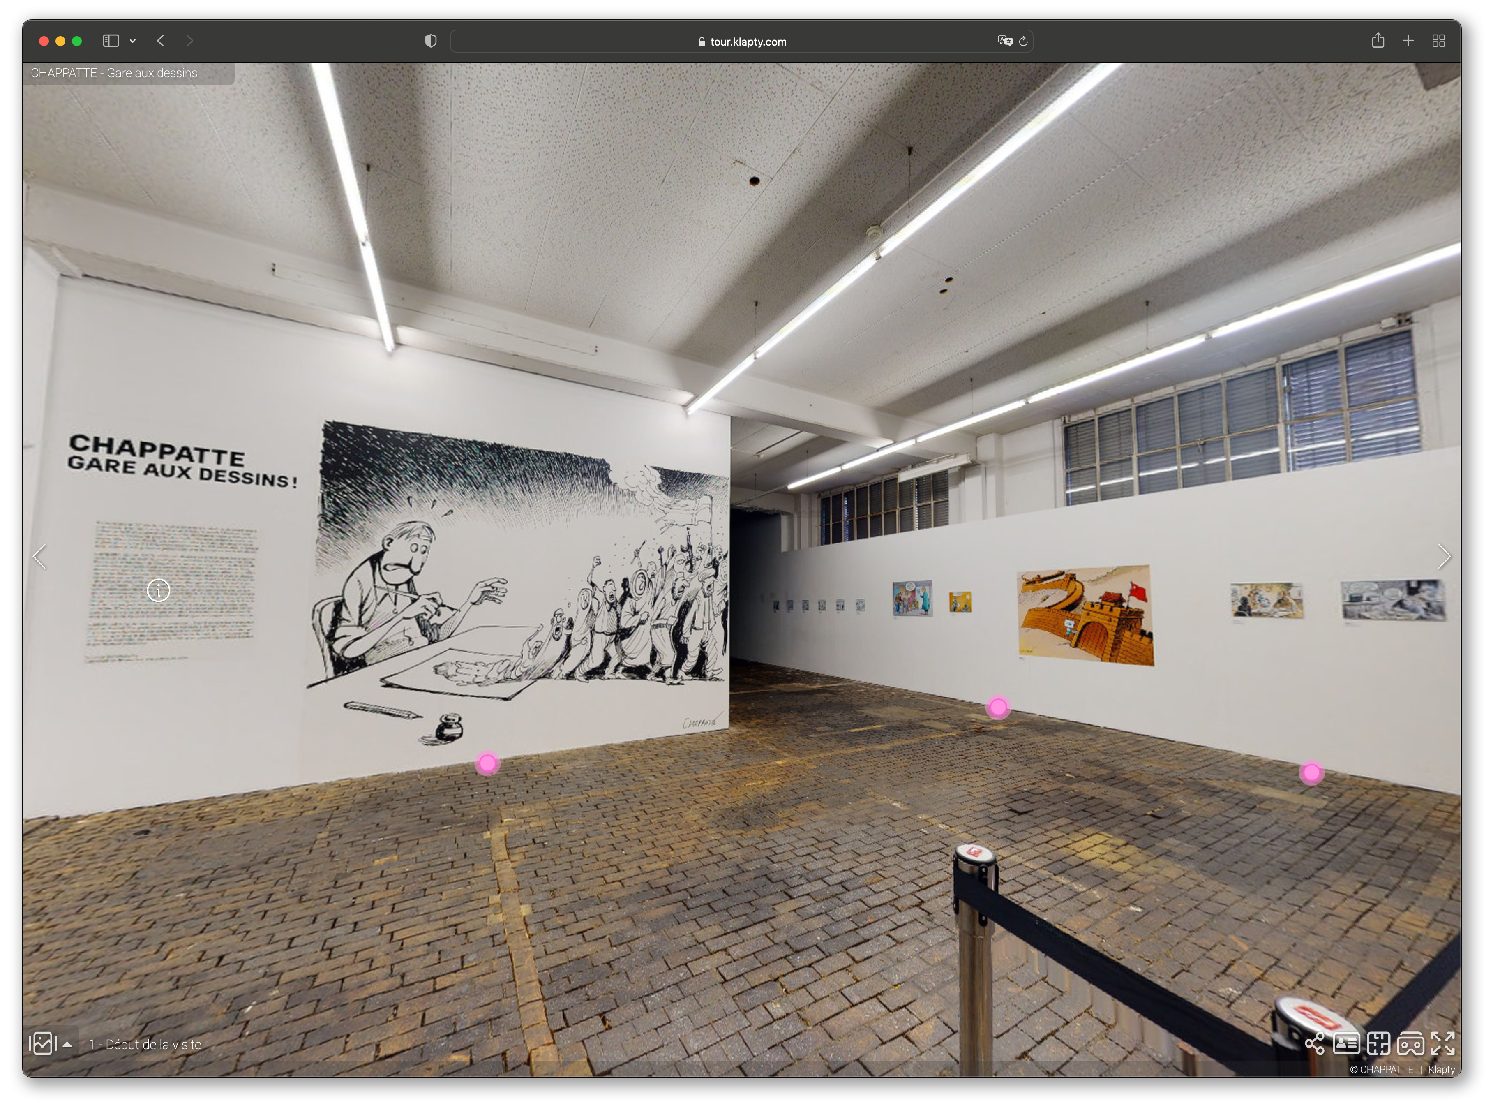The width and height of the screenshot is (1500, 1103).
Task: Open the contact card info icon
Action: pyautogui.click(x=1346, y=1044)
